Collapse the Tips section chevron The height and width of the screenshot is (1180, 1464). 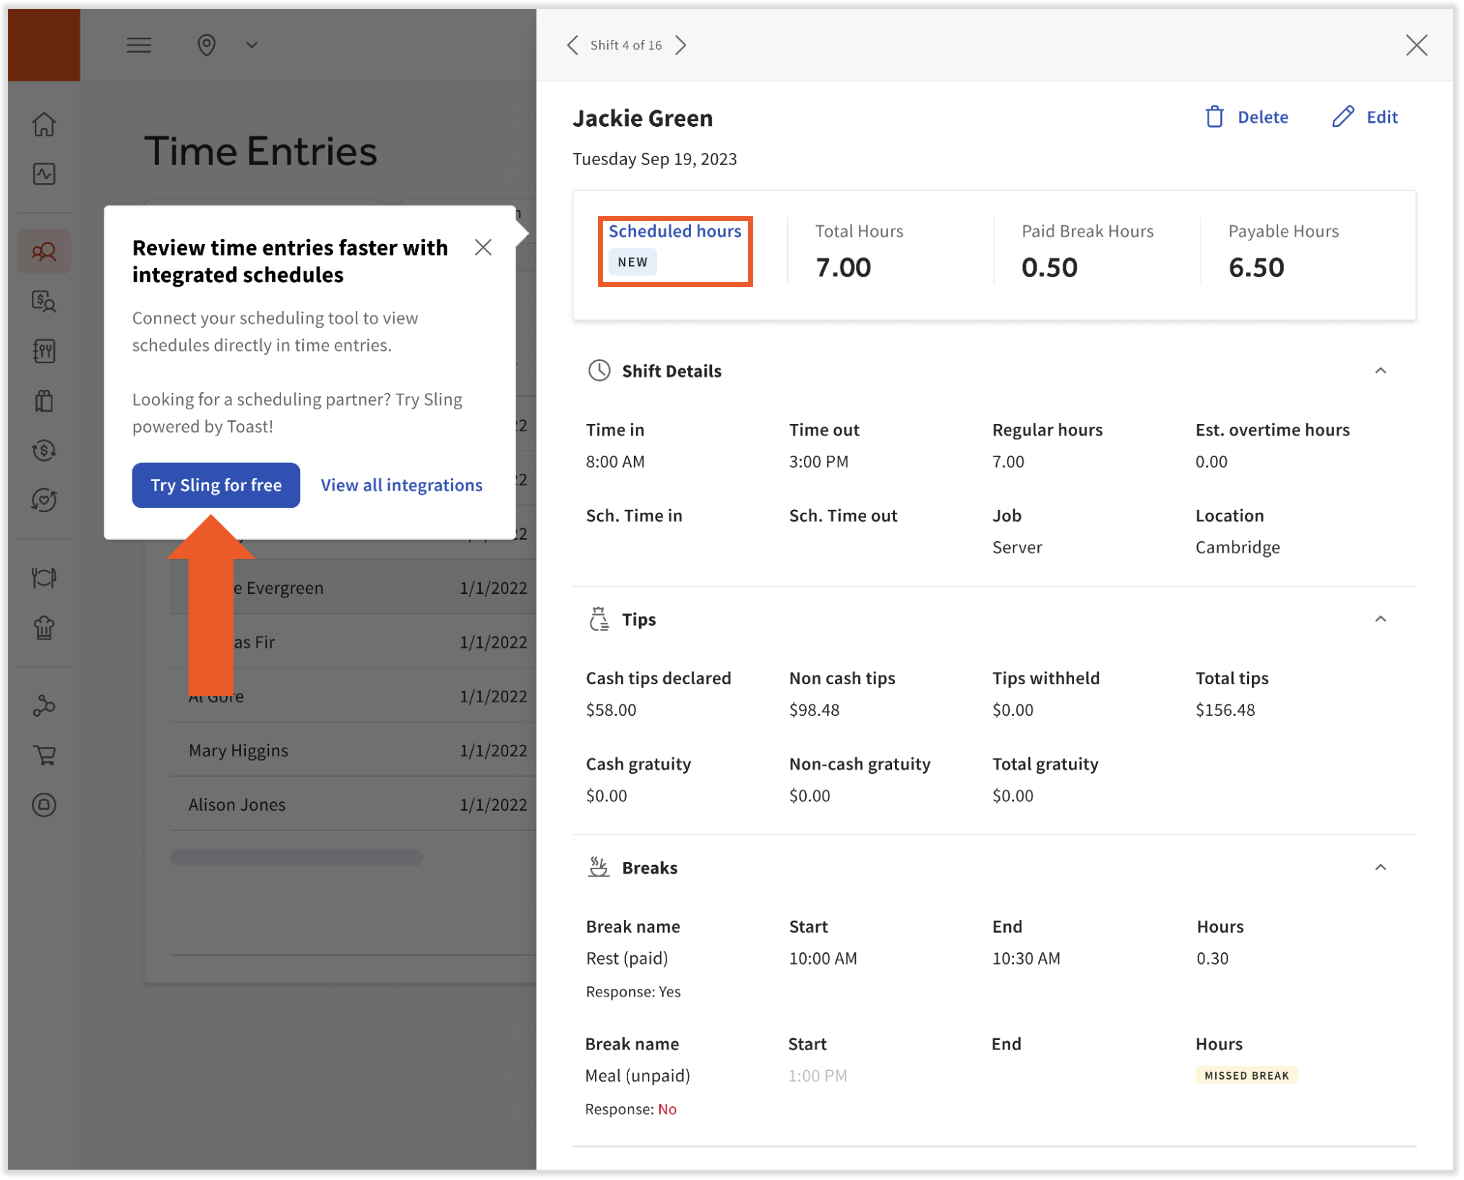click(1381, 618)
